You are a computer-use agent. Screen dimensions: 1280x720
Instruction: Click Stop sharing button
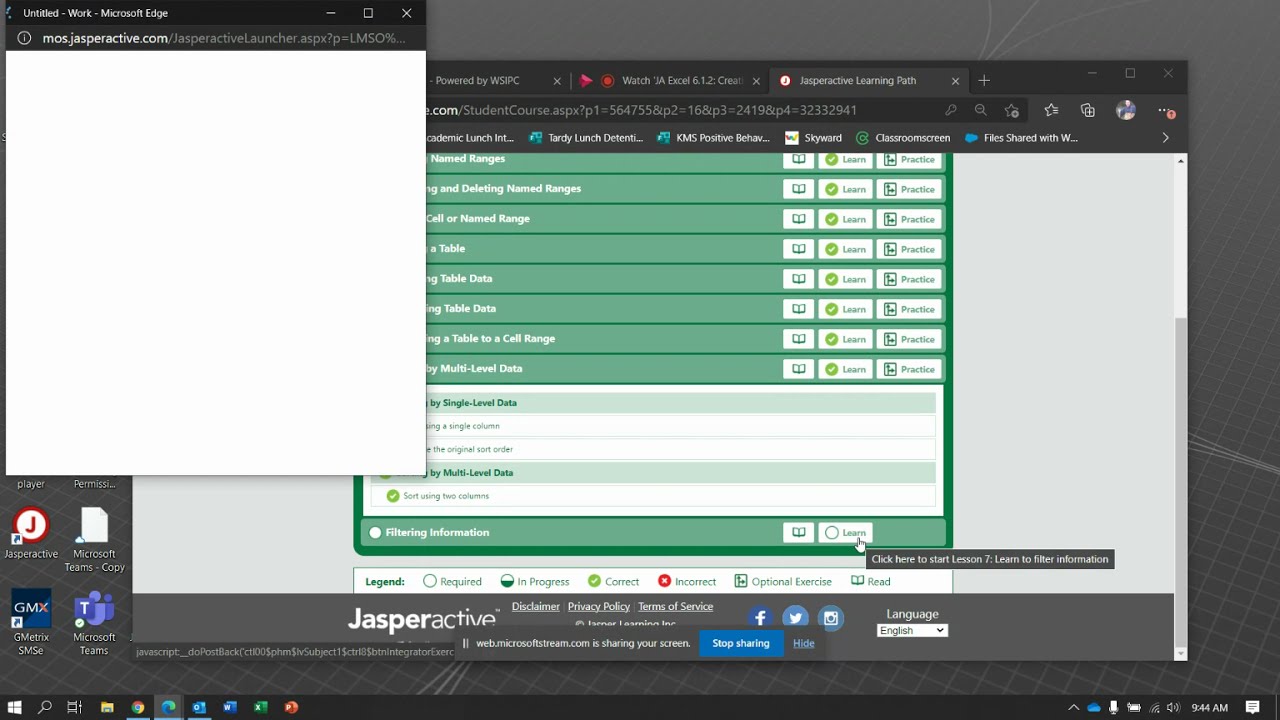point(741,643)
